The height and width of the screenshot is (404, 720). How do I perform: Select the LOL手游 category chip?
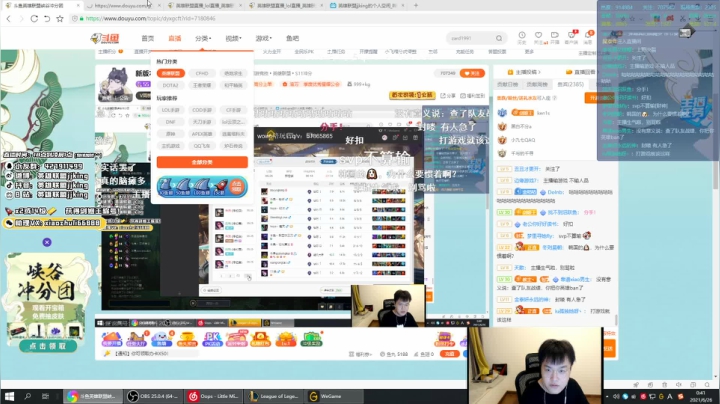click(x=170, y=110)
